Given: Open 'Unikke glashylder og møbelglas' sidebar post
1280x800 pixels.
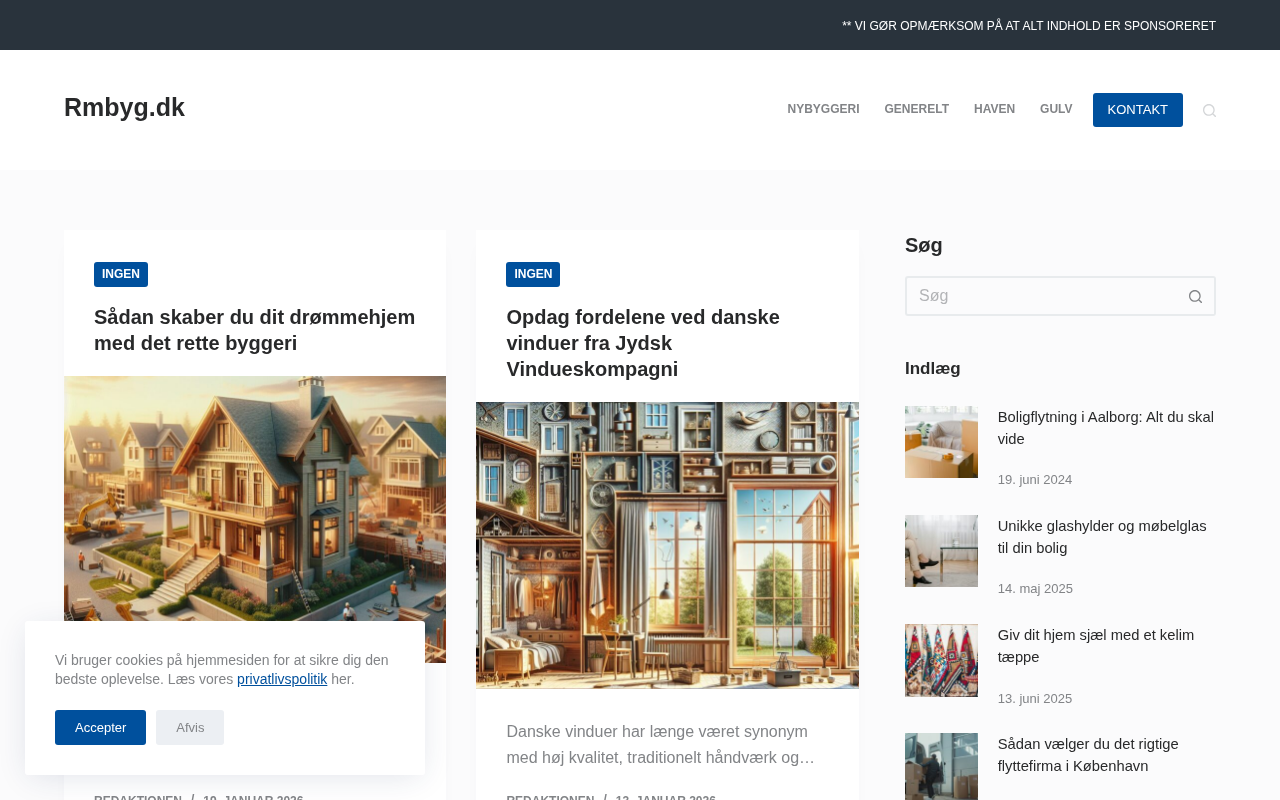Looking at the screenshot, I should [1102, 537].
